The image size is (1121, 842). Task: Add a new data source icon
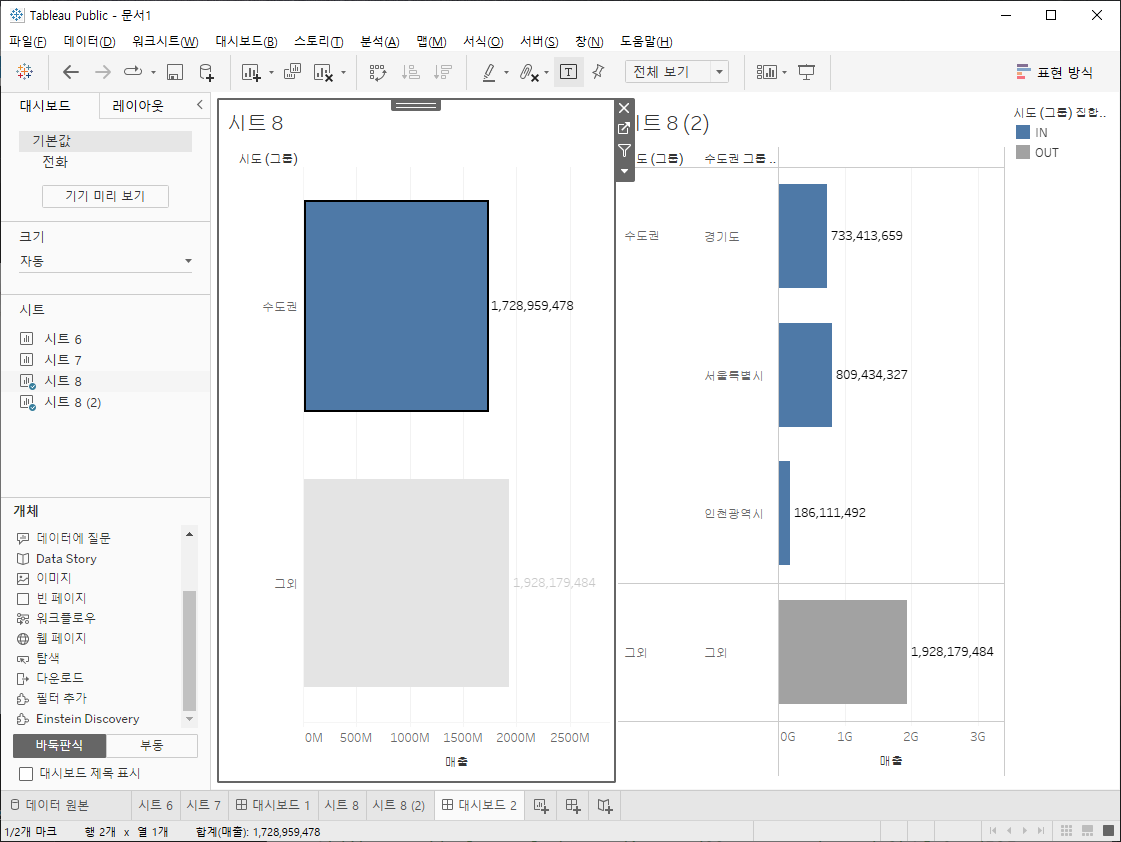click(206, 71)
